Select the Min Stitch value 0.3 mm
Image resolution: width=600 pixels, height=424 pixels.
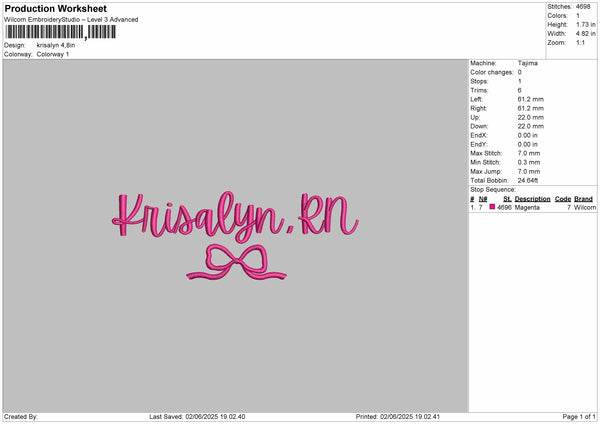click(529, 162)
